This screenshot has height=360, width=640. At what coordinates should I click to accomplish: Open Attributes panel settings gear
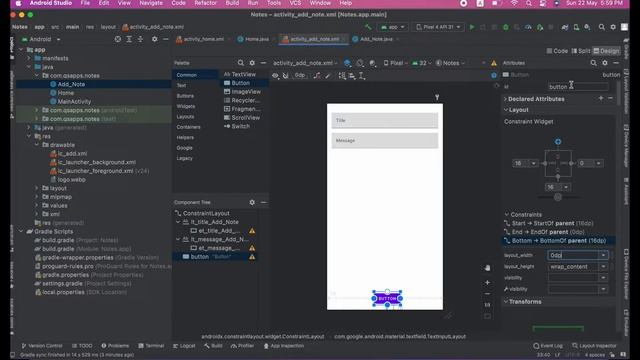click(x=605, y=63)
